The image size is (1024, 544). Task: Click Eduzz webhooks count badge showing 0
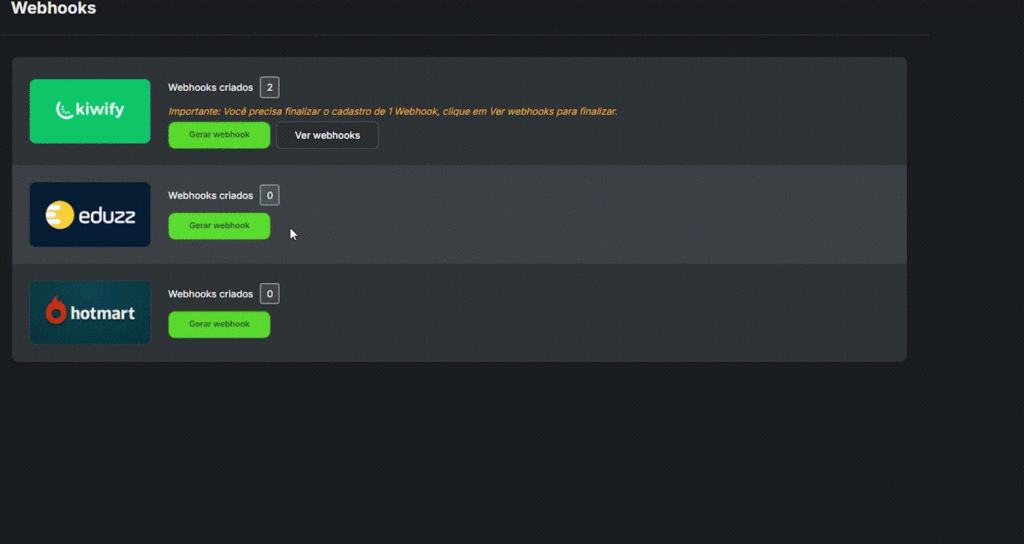click(269, 195)
